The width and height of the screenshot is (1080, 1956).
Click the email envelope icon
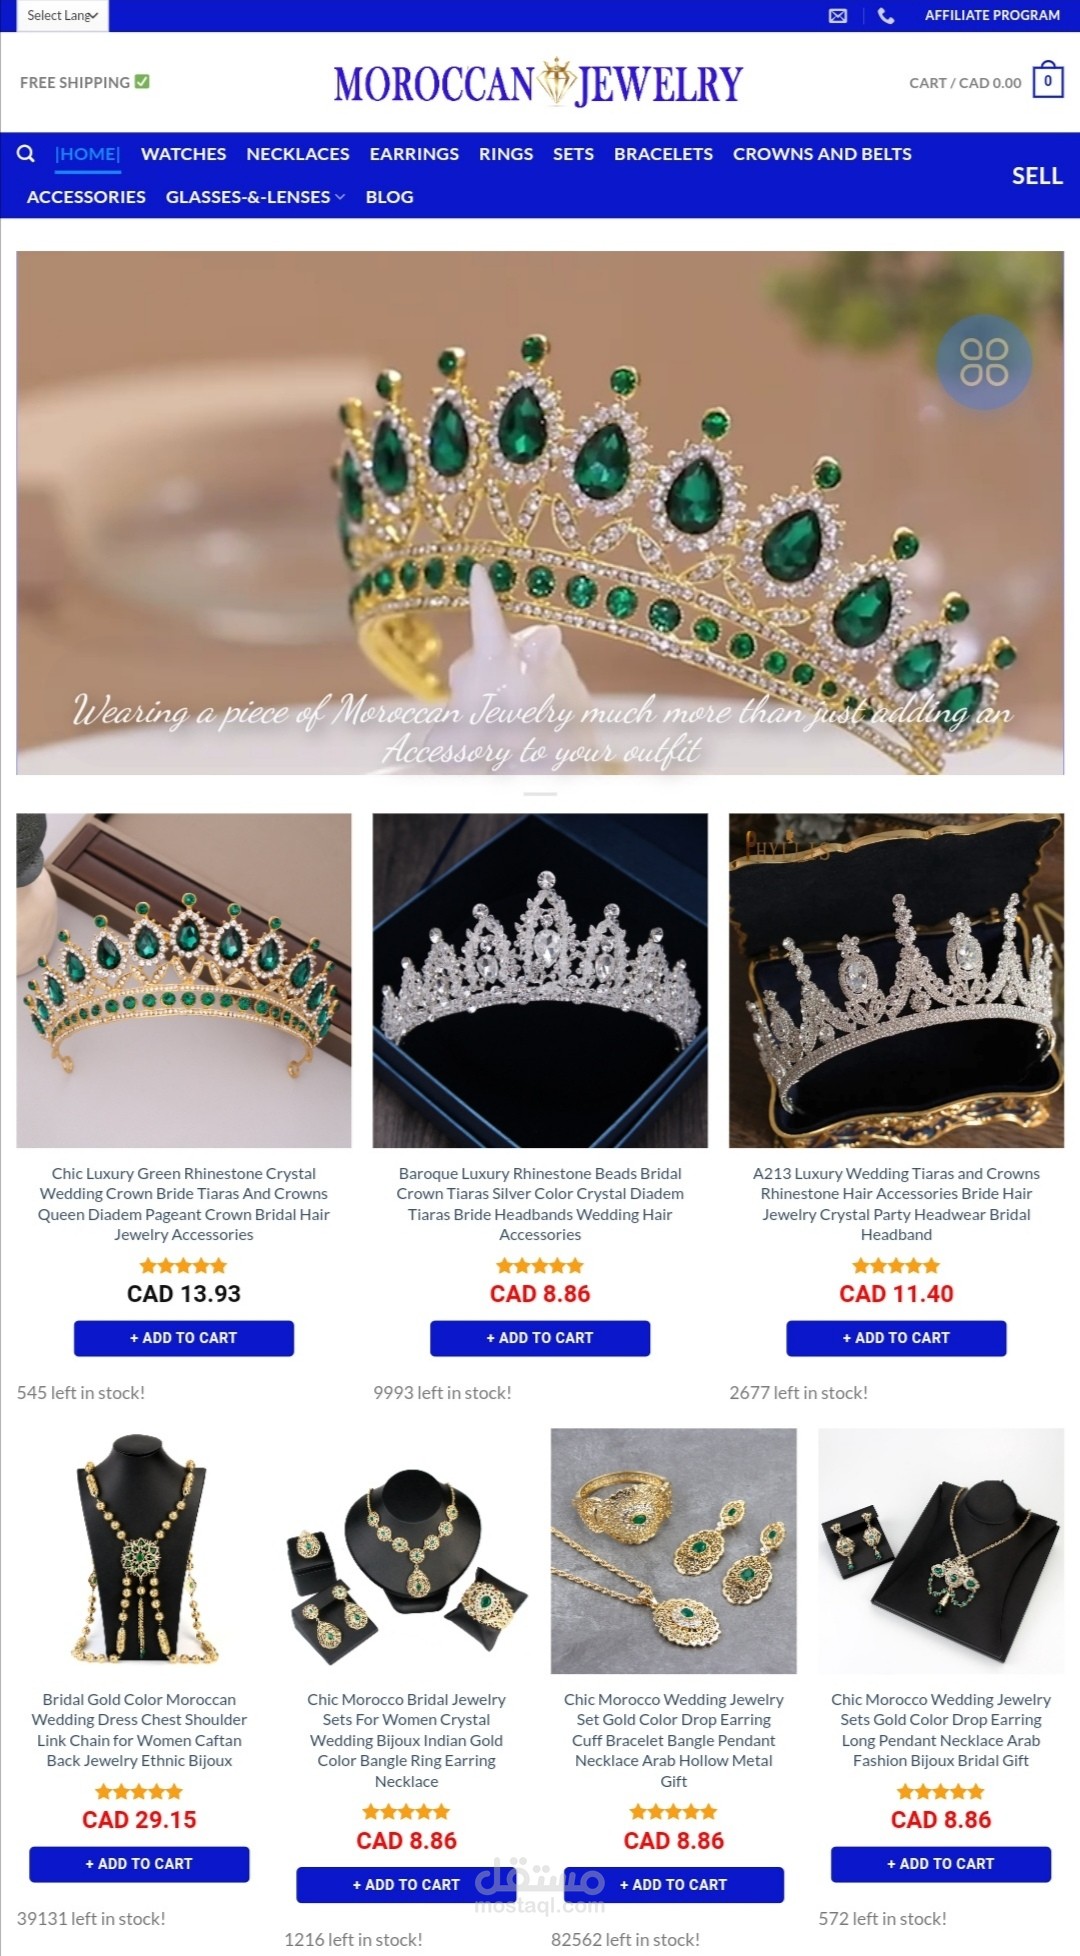click(838, 15)
